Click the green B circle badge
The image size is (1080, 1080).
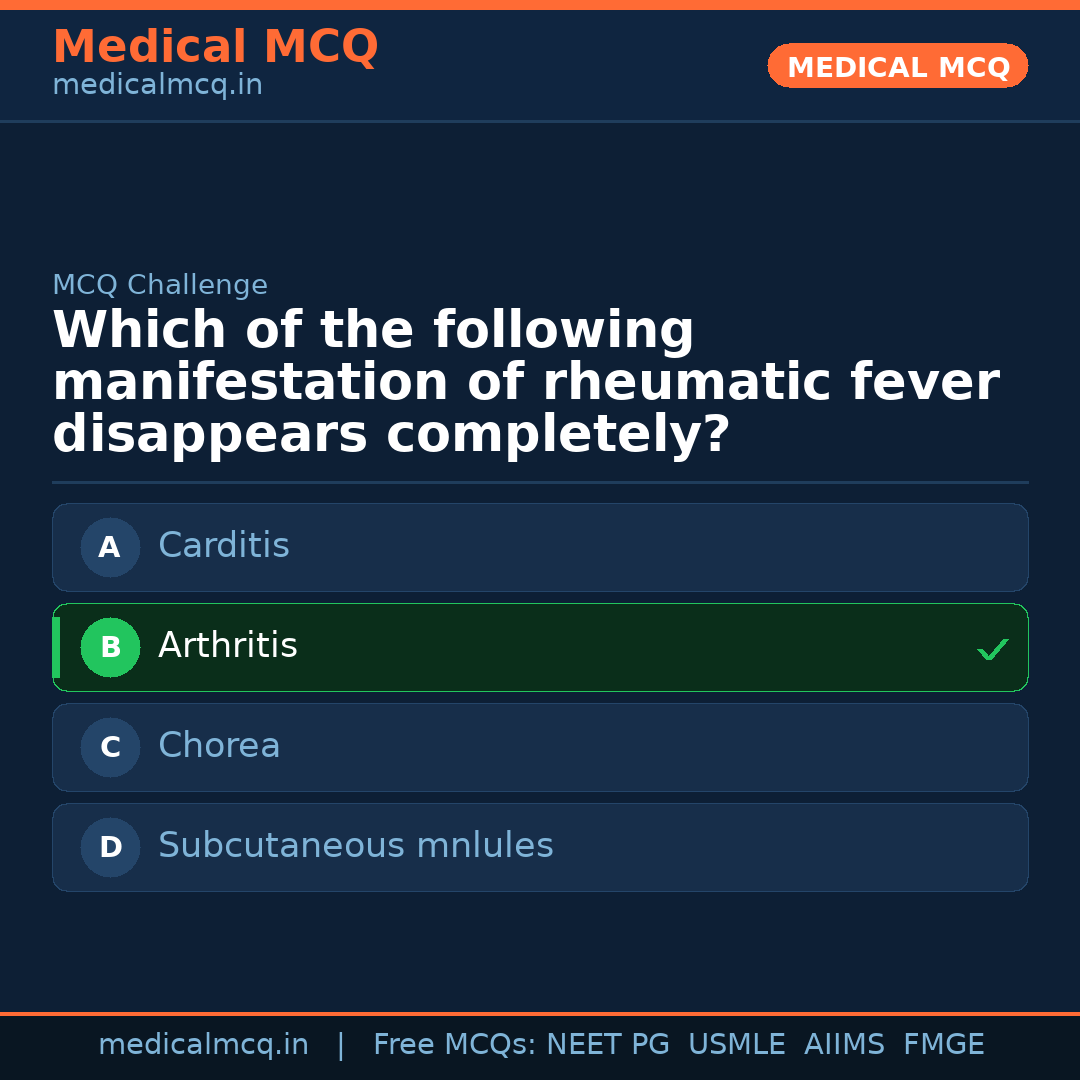[110, 647]
